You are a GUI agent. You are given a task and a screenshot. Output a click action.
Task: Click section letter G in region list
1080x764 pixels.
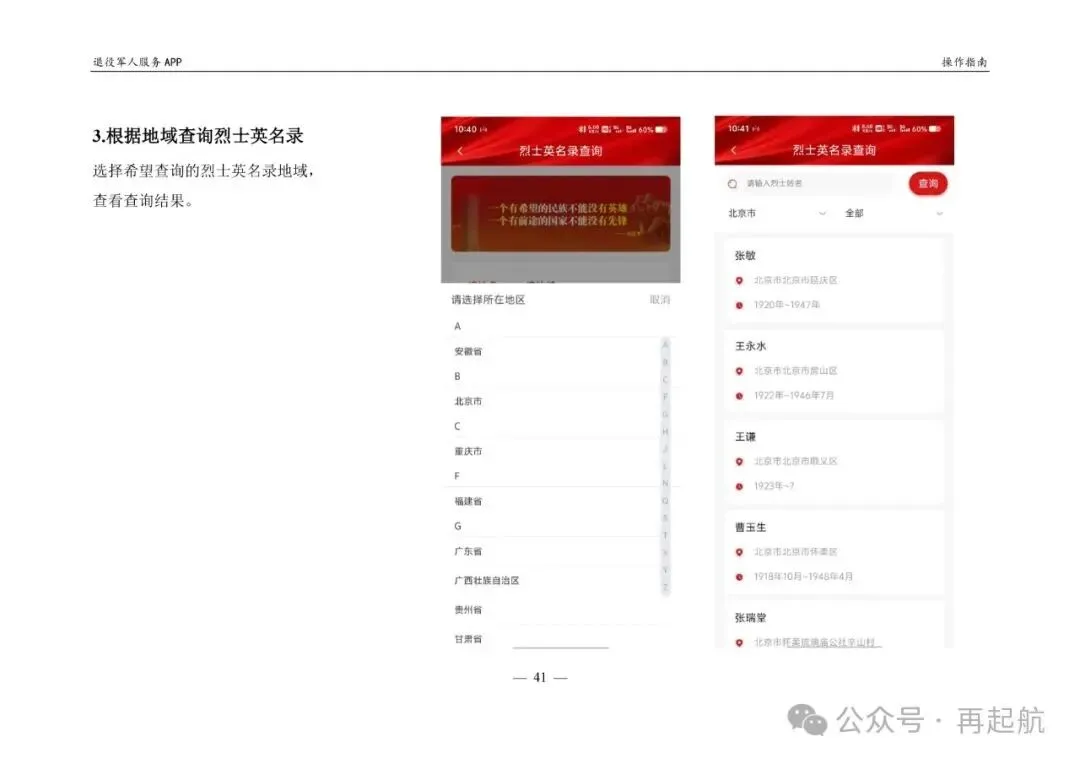tap(457, 526)
